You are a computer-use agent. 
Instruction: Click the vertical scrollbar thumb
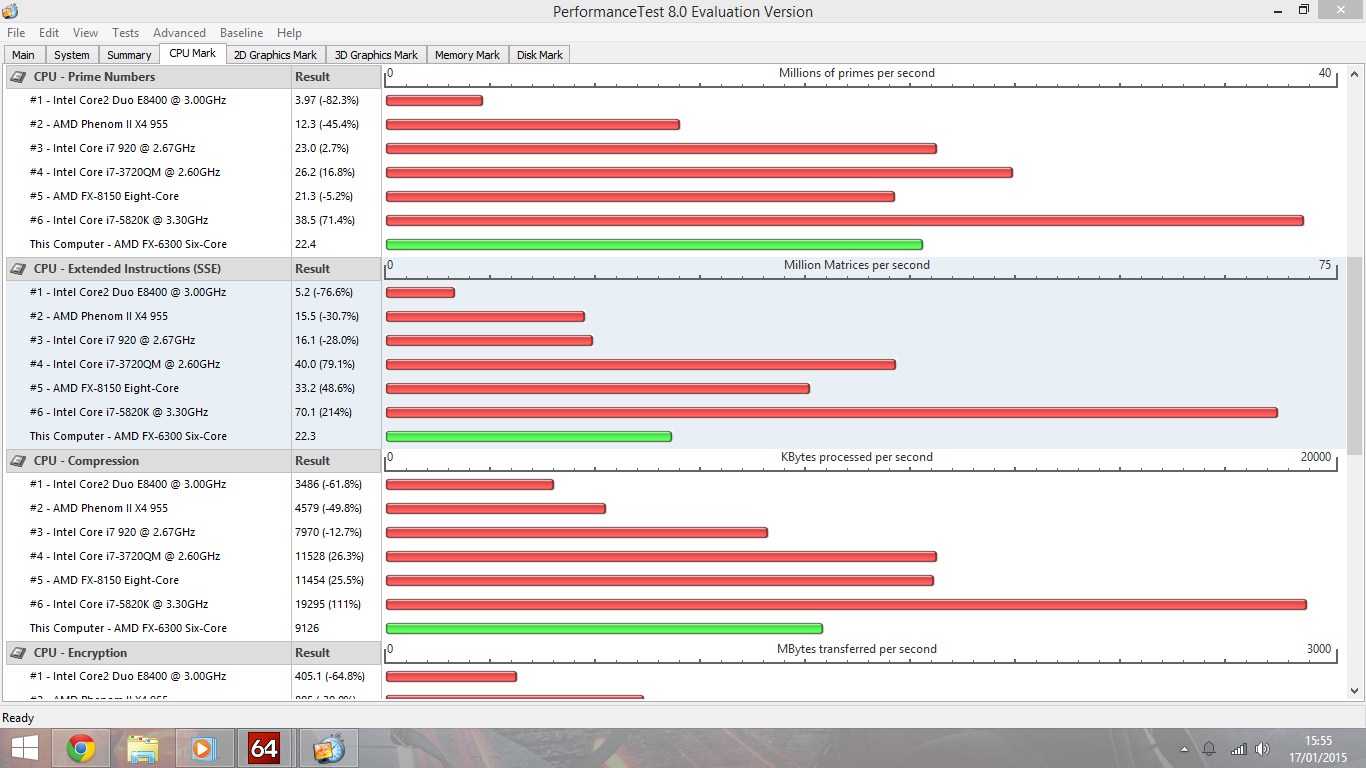point(1355,355)
